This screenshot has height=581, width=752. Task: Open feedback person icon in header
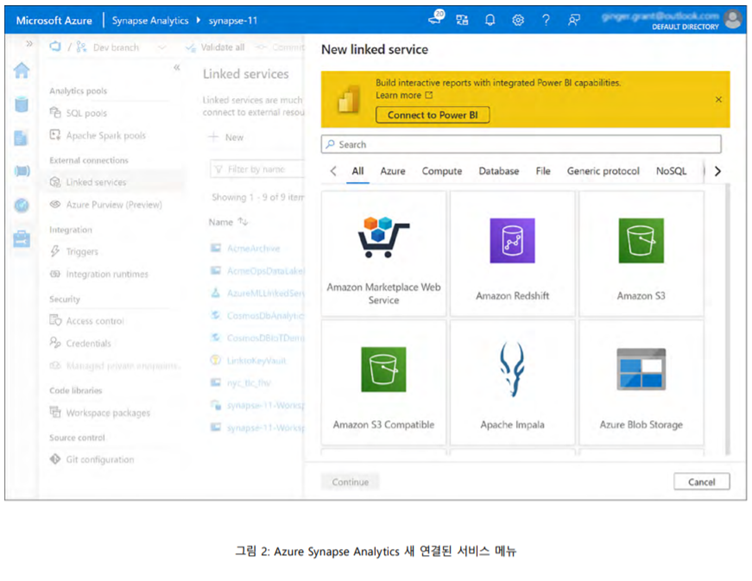click(x=574, y=20)
